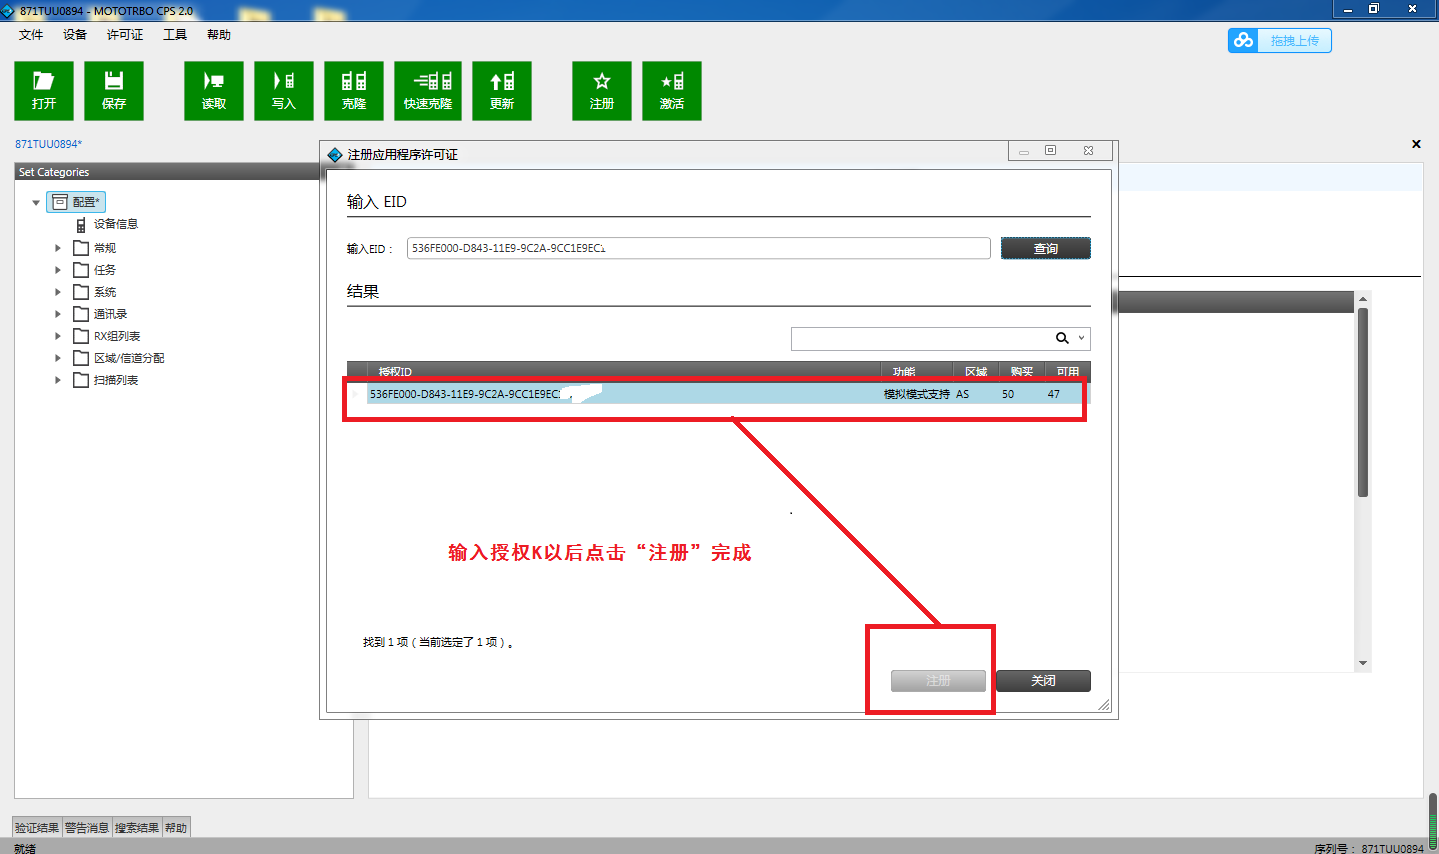Expand the 系统 folder
This screenshot has height=854, width=1439.
(x=58, y=292)
